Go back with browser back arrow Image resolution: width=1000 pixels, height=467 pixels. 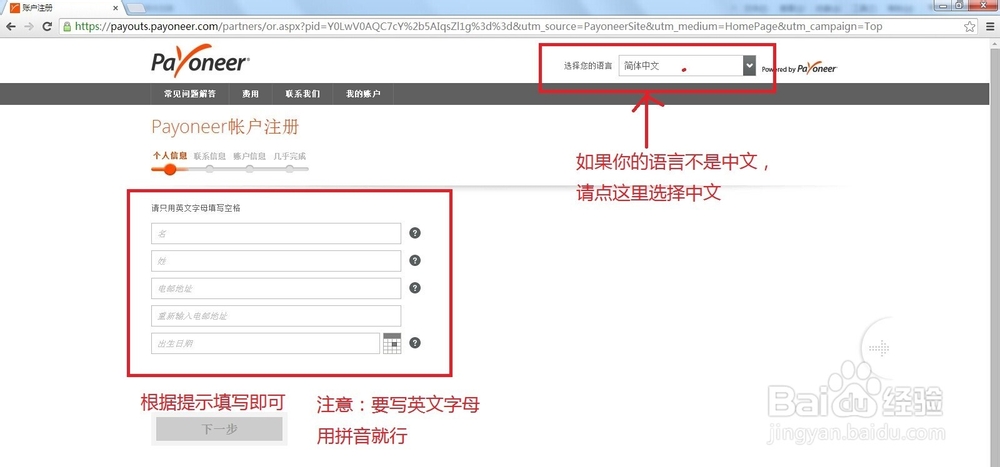[x=11, y=26]
